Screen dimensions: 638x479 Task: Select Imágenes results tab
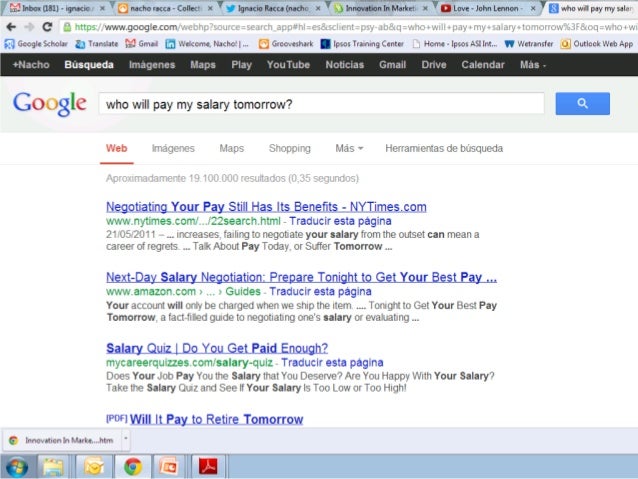point(173,149)
